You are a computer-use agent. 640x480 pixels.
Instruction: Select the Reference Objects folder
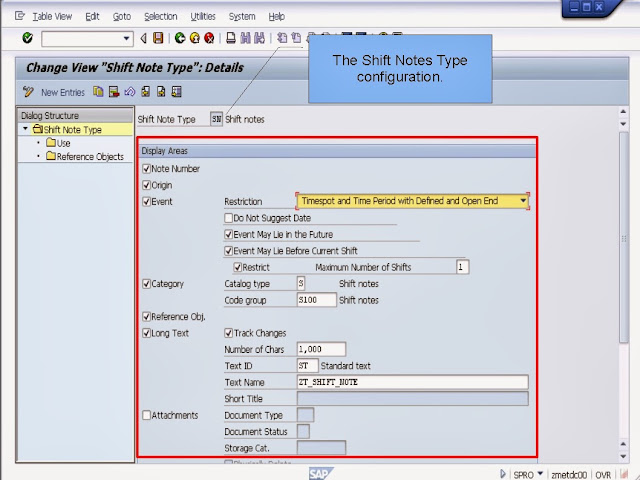84,156
